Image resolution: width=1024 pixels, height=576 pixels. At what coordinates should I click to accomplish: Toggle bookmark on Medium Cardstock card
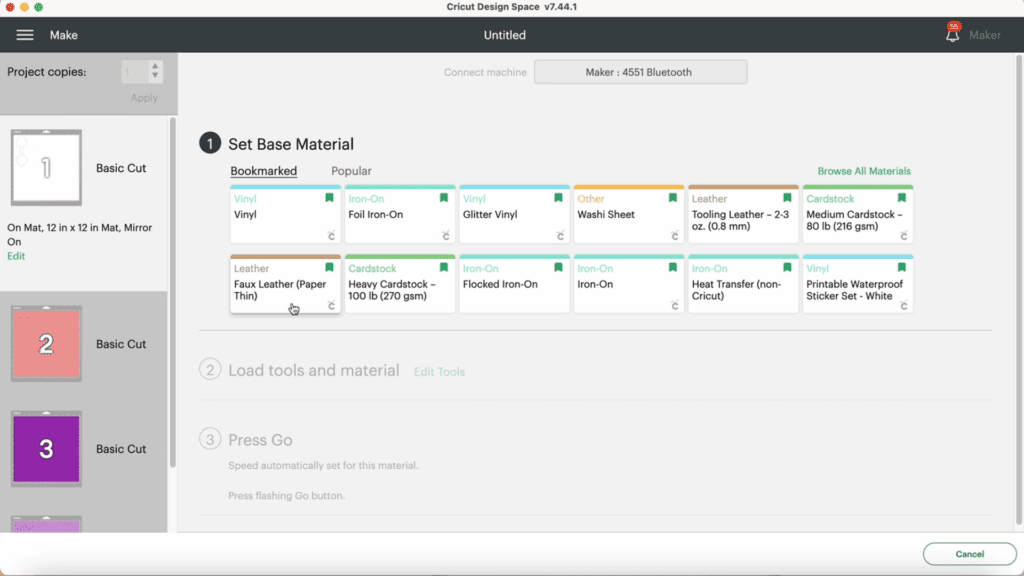901,198
